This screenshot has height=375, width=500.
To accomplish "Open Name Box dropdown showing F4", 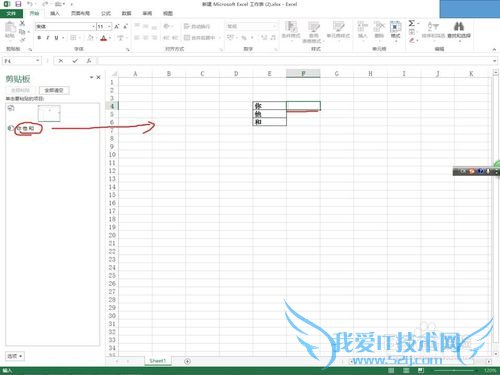I will click(38, 61).
